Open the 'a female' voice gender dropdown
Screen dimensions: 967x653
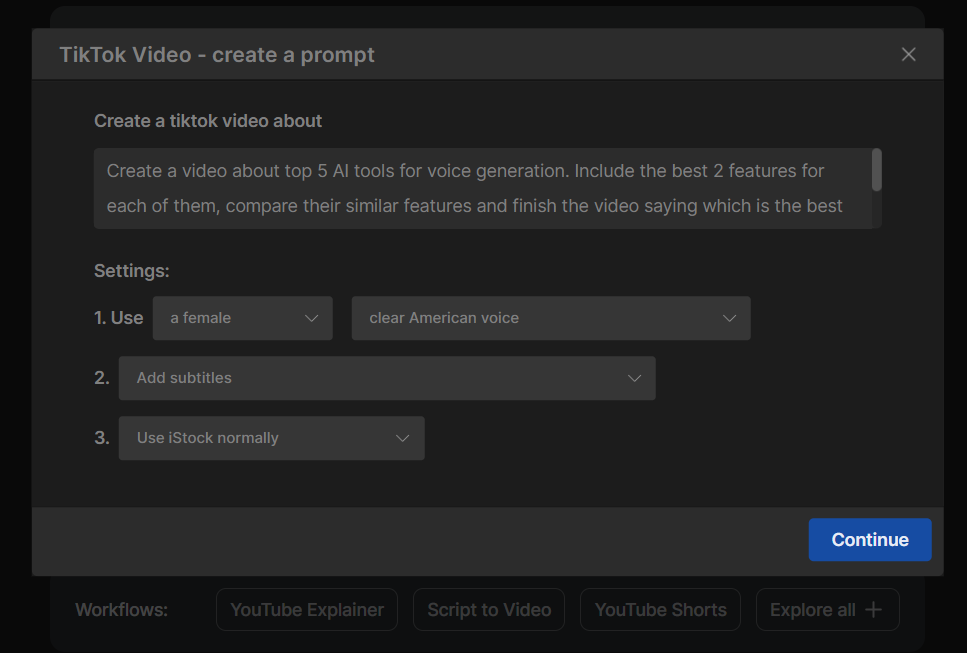point(242,318)
